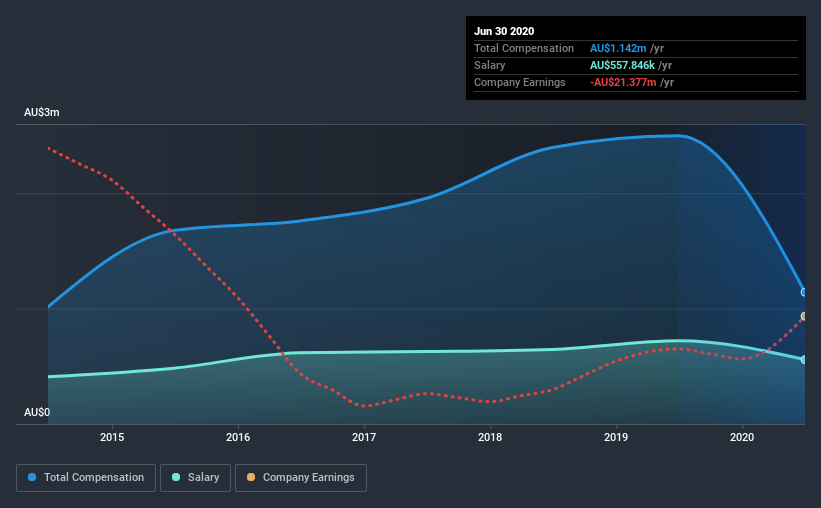
Task: Click Company Earnings label in tooltip
Action: pyautogui.click(x=519, y=82)
